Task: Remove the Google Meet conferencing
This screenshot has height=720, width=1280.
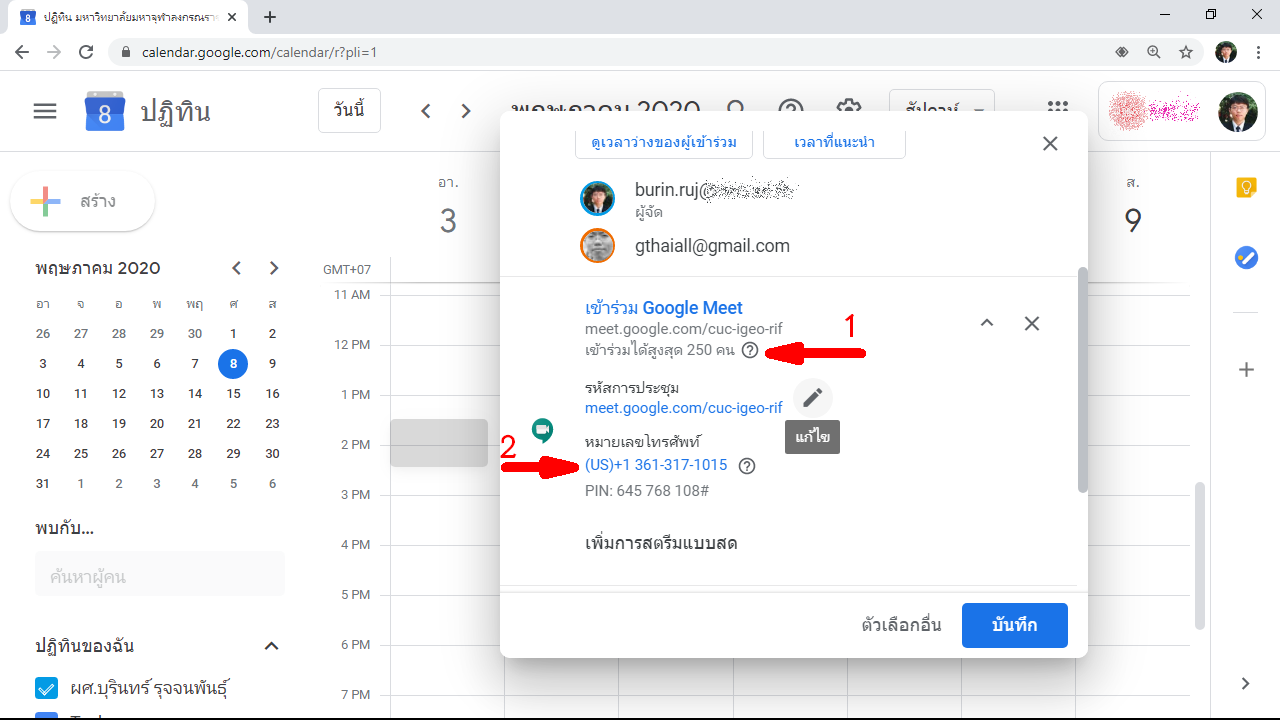Action: [1032, 323]
